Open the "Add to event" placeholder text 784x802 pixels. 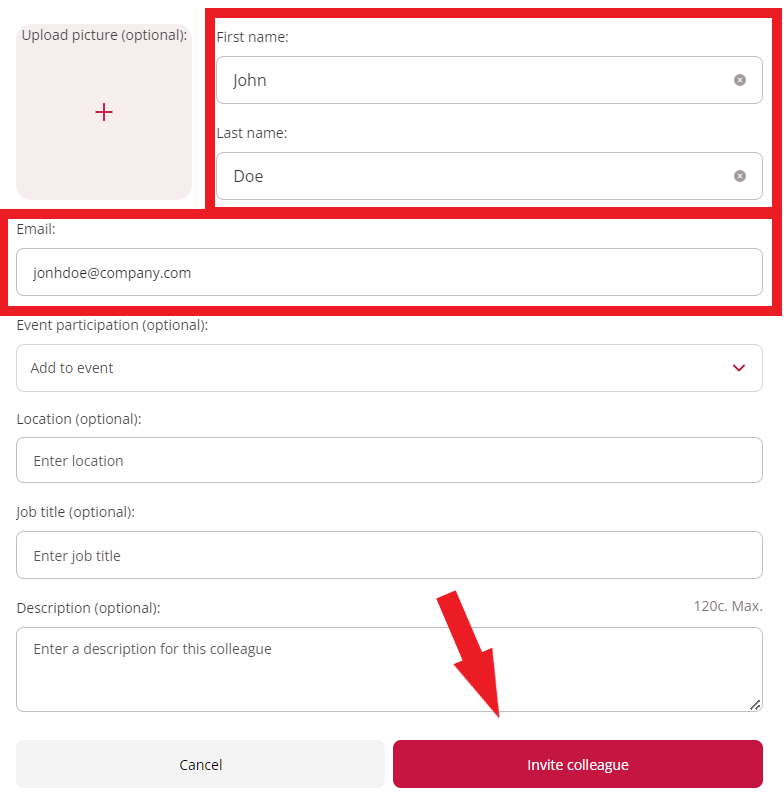(x=72, y=368)
